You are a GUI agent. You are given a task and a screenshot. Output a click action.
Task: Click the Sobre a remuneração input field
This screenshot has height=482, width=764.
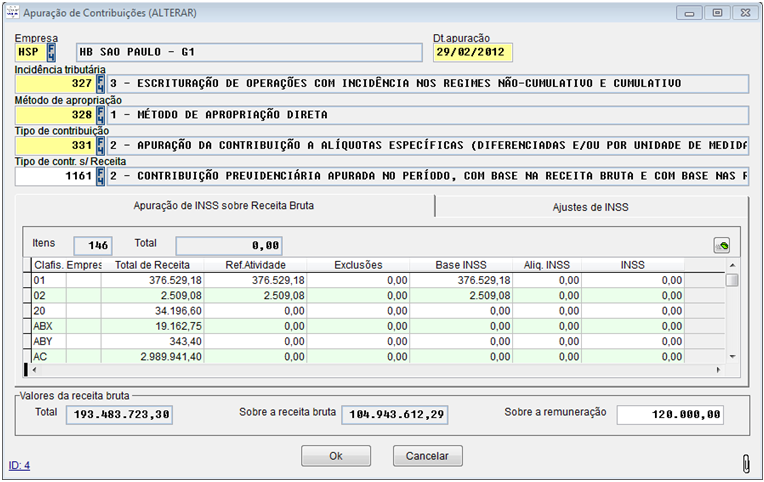click(x=669, y=414)
